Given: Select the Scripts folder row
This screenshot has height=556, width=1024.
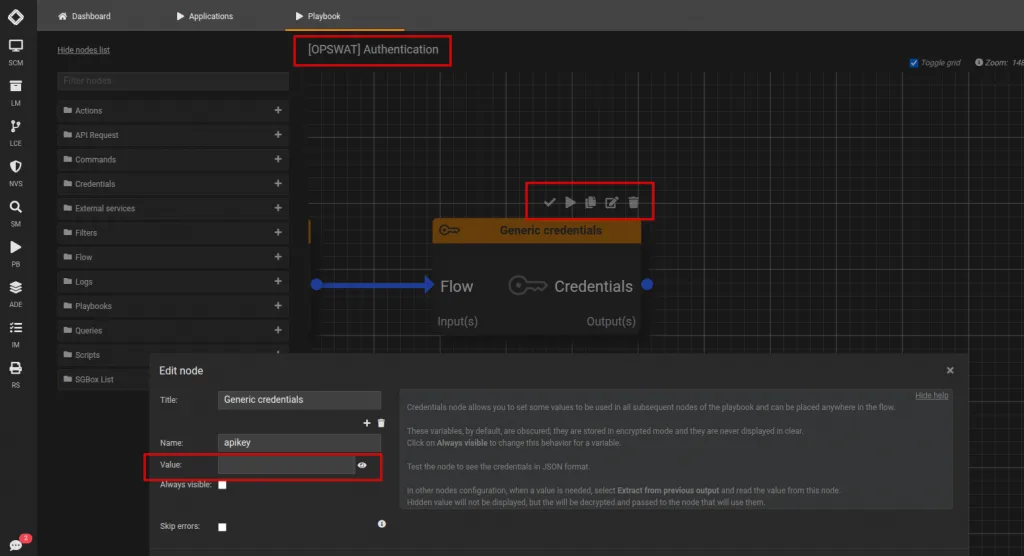Looking at the screenshot, I should (173, 355).
